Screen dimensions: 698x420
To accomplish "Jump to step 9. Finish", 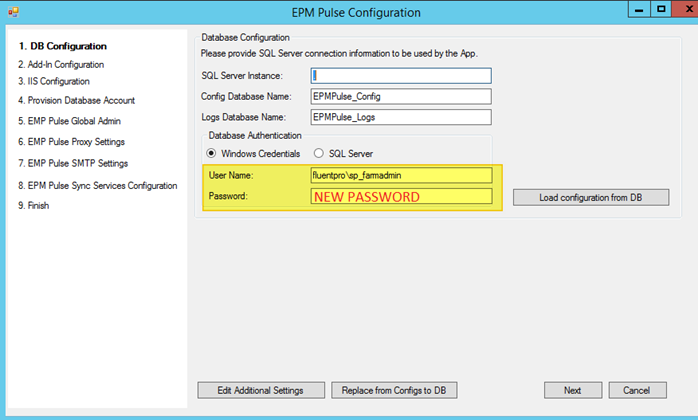I will click(33, 205).
